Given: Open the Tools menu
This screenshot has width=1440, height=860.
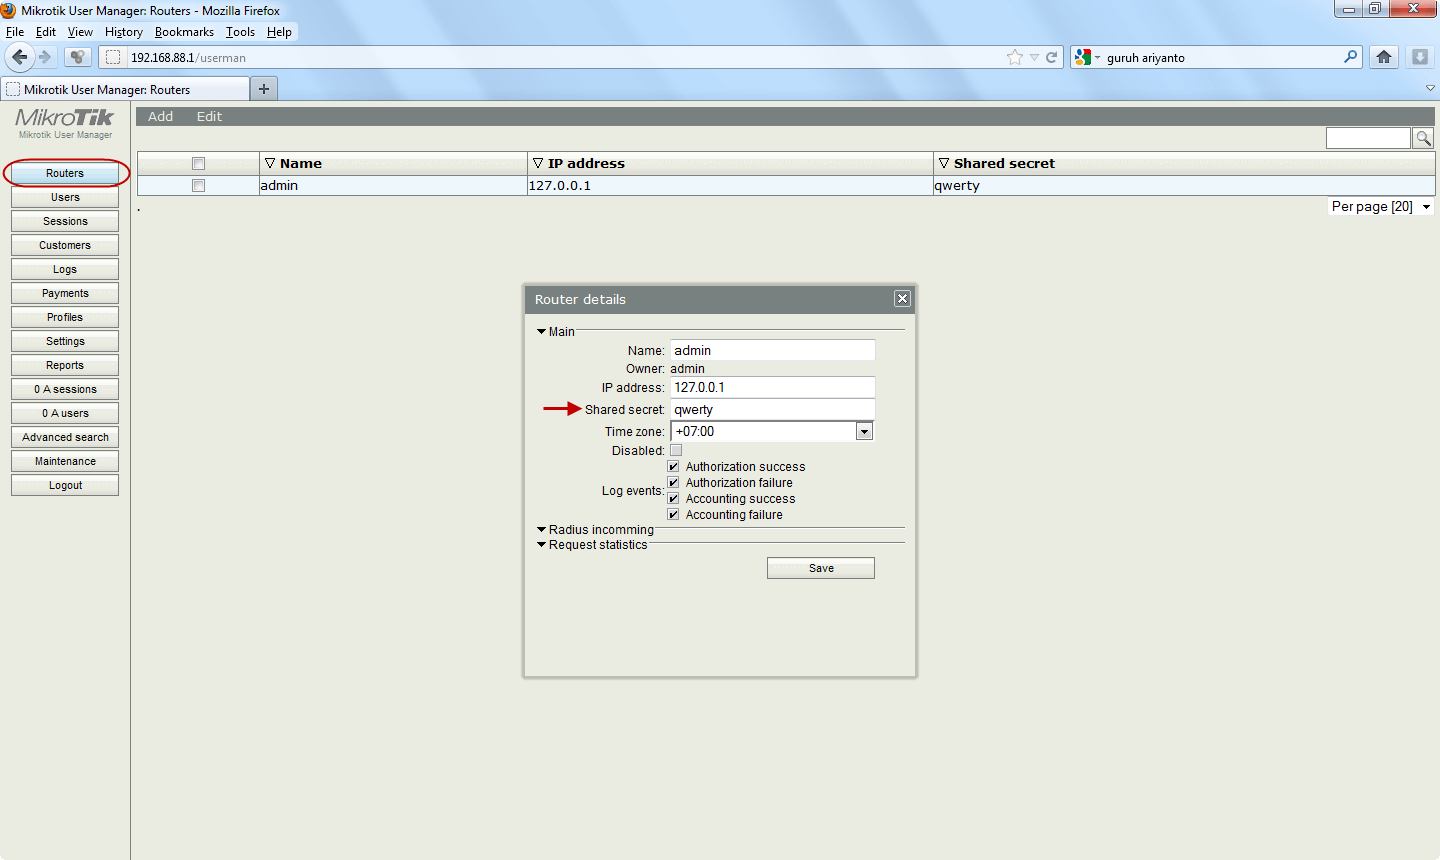Looking at the screenshot, I should (240, 32).
